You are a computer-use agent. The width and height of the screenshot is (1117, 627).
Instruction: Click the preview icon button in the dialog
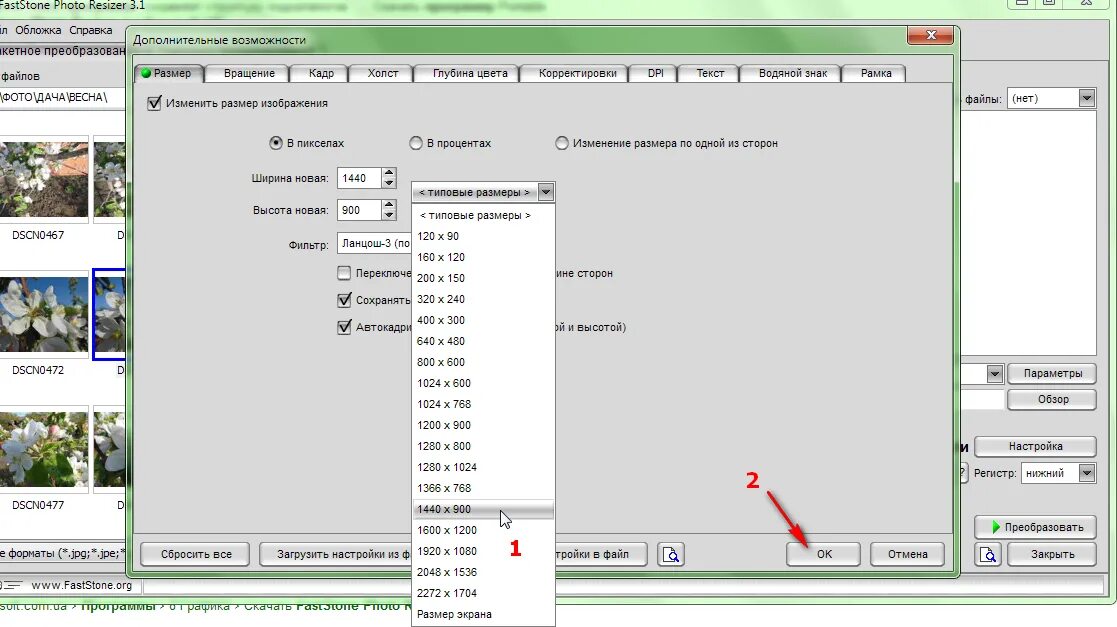click(x=671, y=554)
